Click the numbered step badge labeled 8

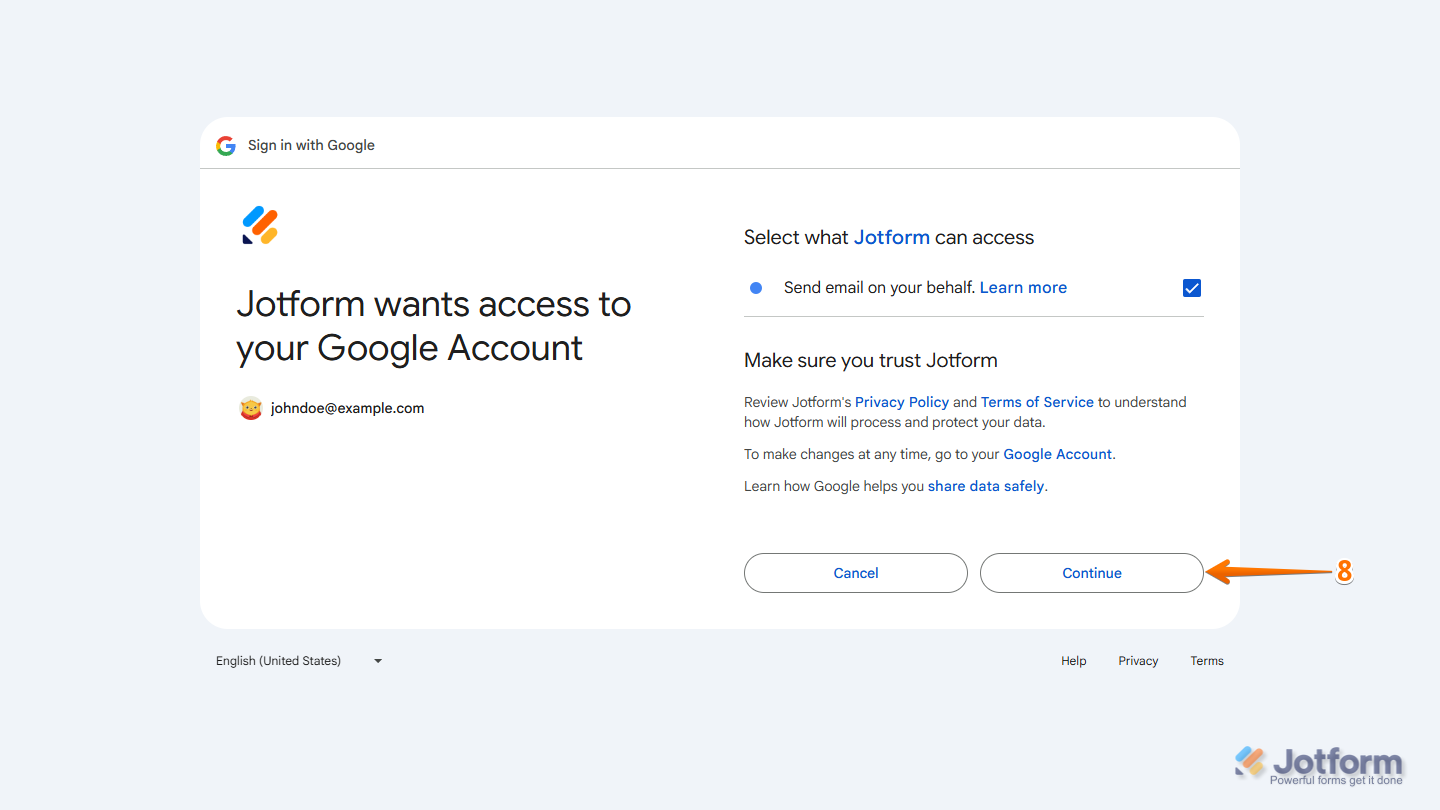(x=1344, y=573)
